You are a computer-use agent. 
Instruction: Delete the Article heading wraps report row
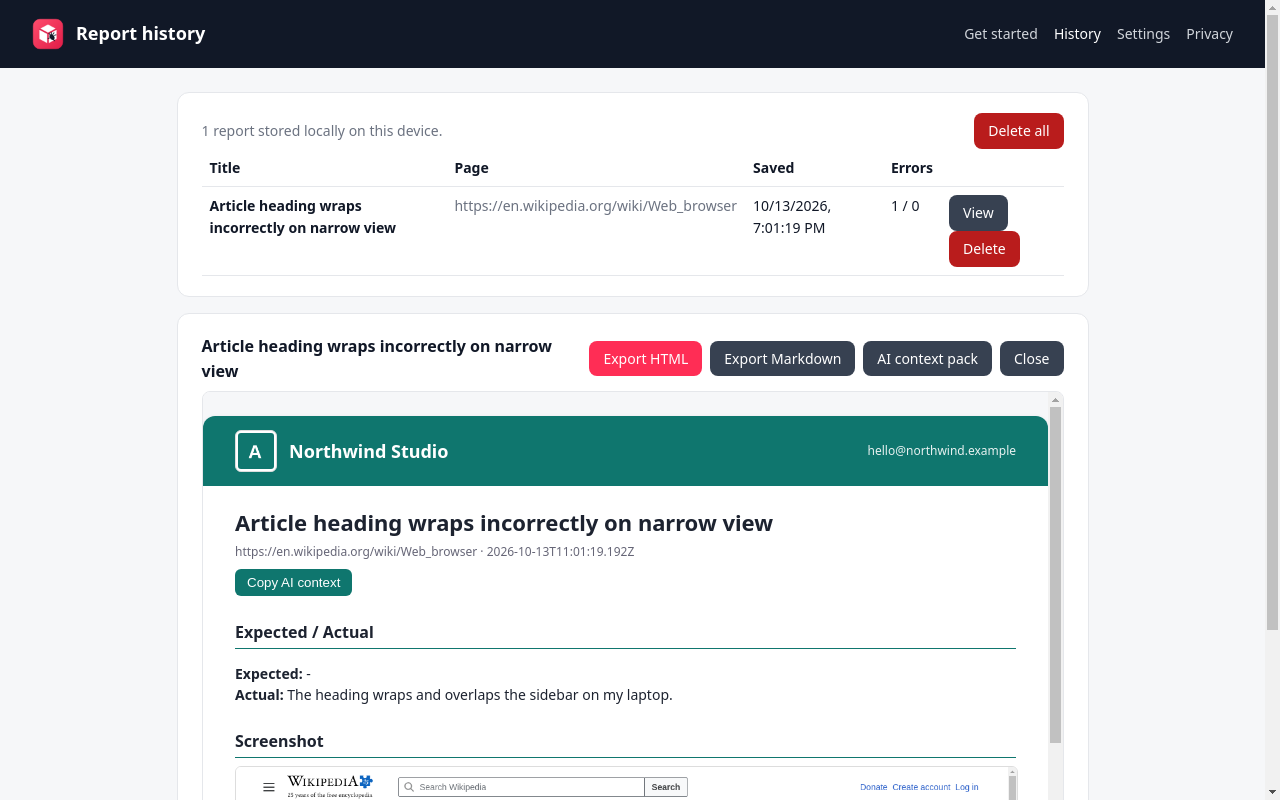point(984,249)
